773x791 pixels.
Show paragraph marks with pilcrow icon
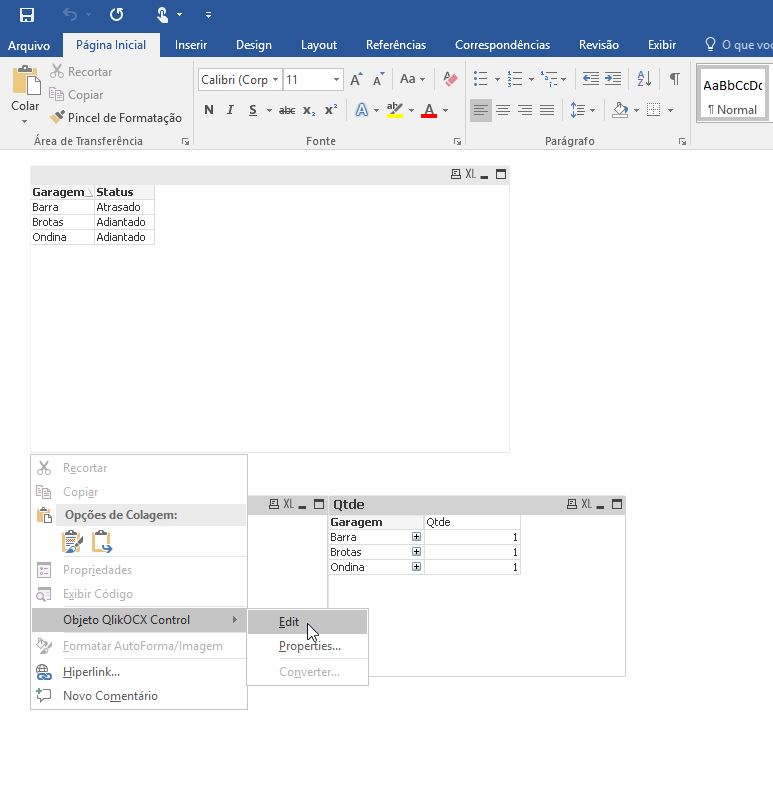[x=675, y=79]
